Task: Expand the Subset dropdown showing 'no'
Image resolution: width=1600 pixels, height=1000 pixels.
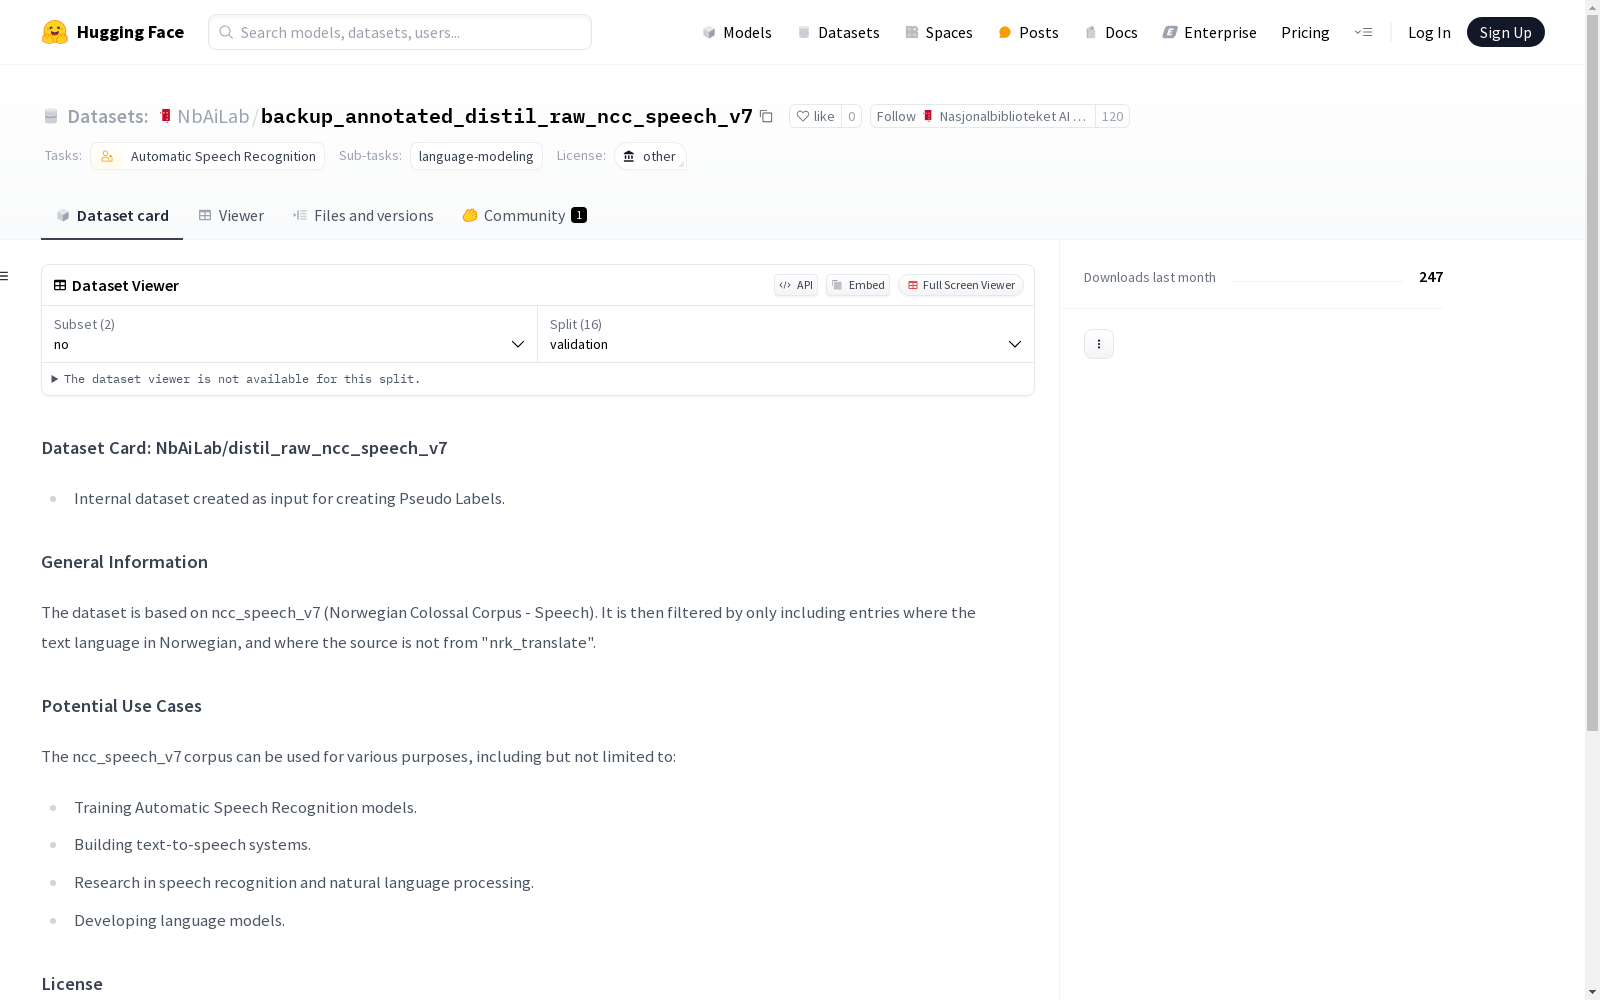Action: (290, 334)
